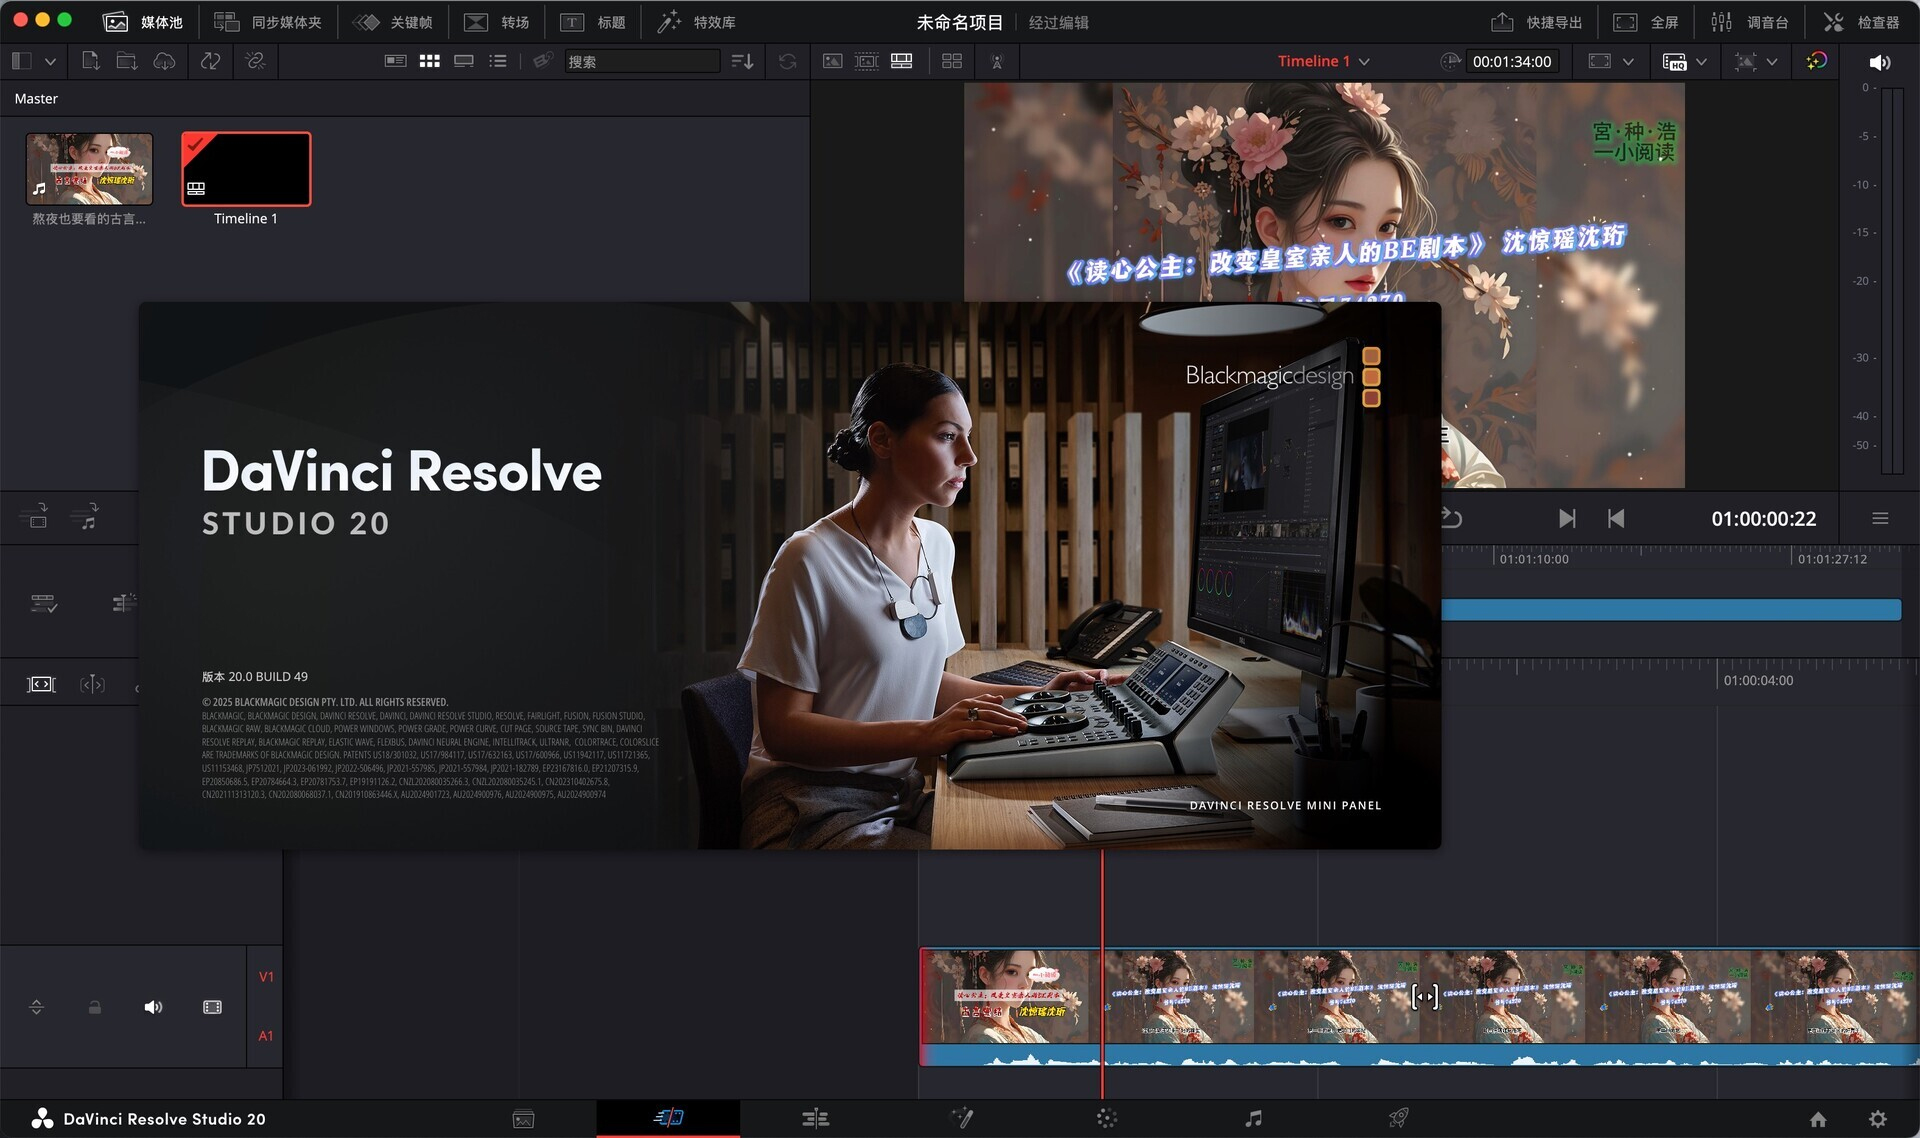Expand the panel layout chevron dropdown
This screenshot has height=1138, width=1920.
coord(50,61)
